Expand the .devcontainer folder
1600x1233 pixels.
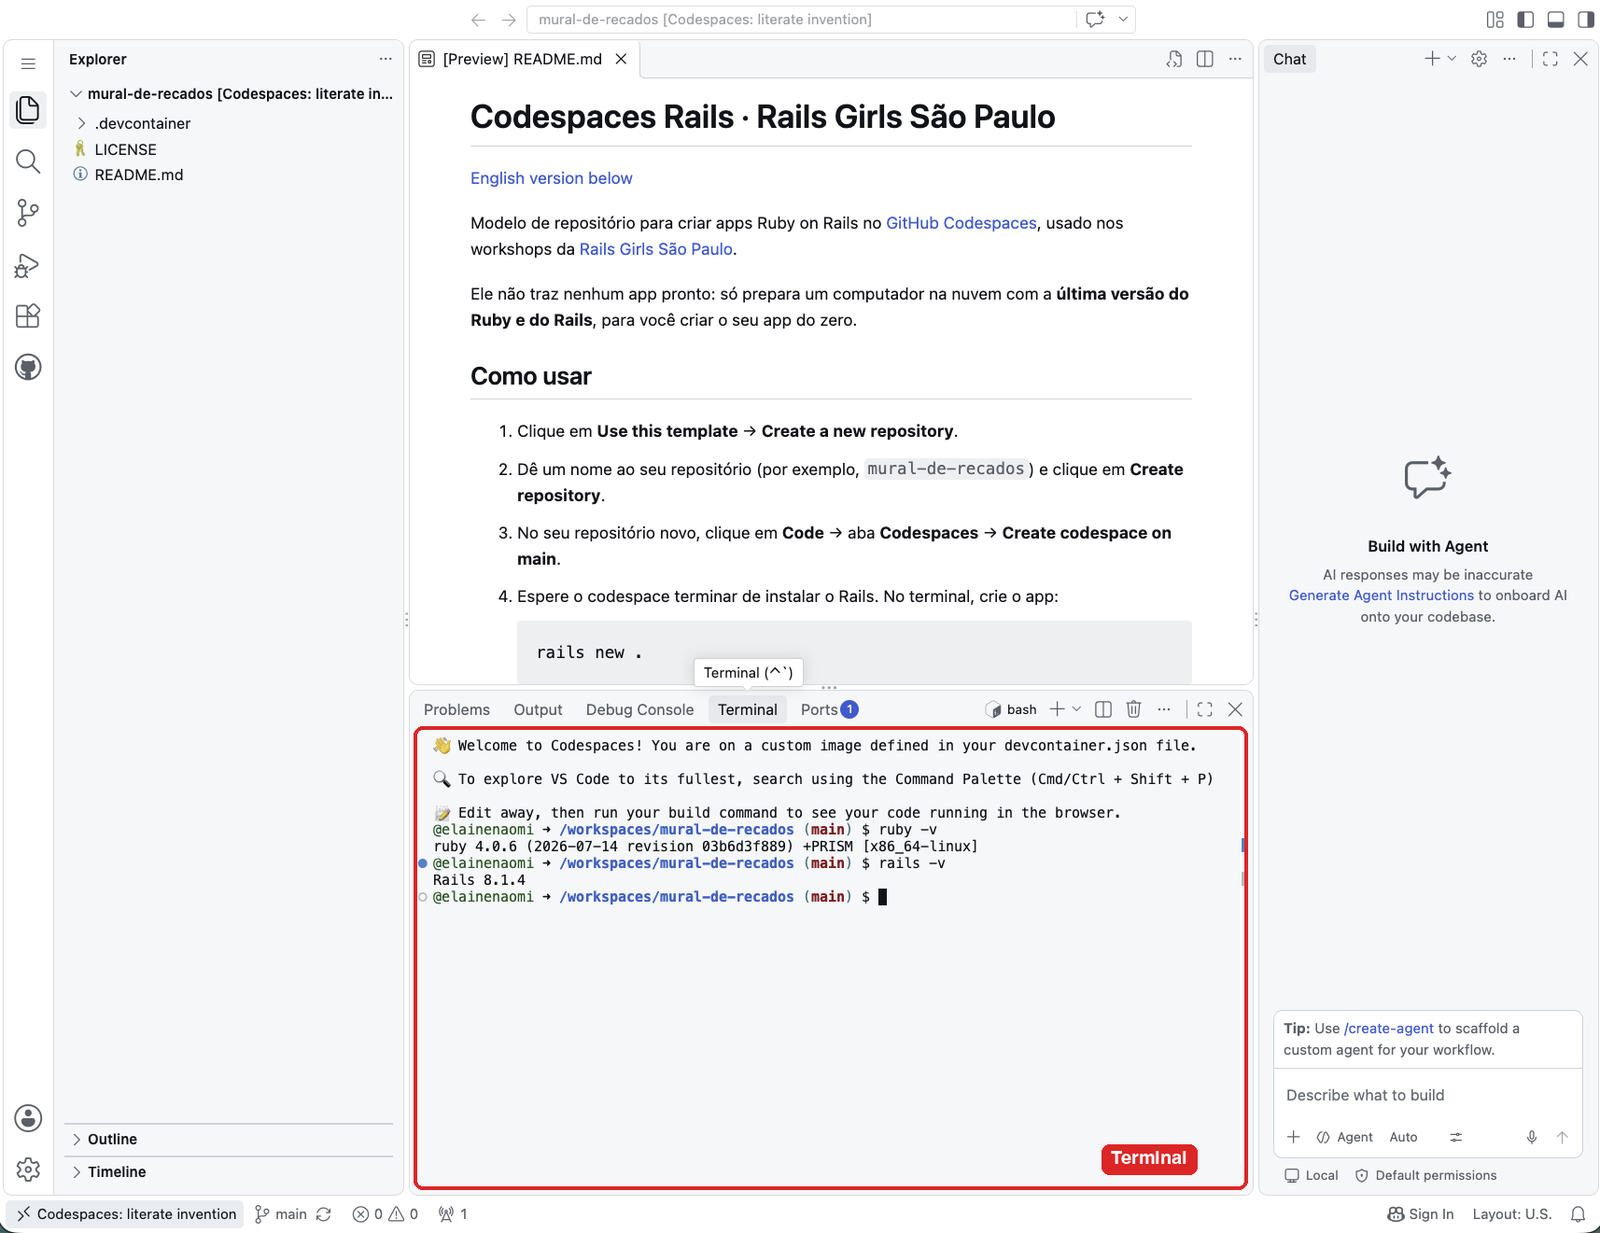pos(142,123)
